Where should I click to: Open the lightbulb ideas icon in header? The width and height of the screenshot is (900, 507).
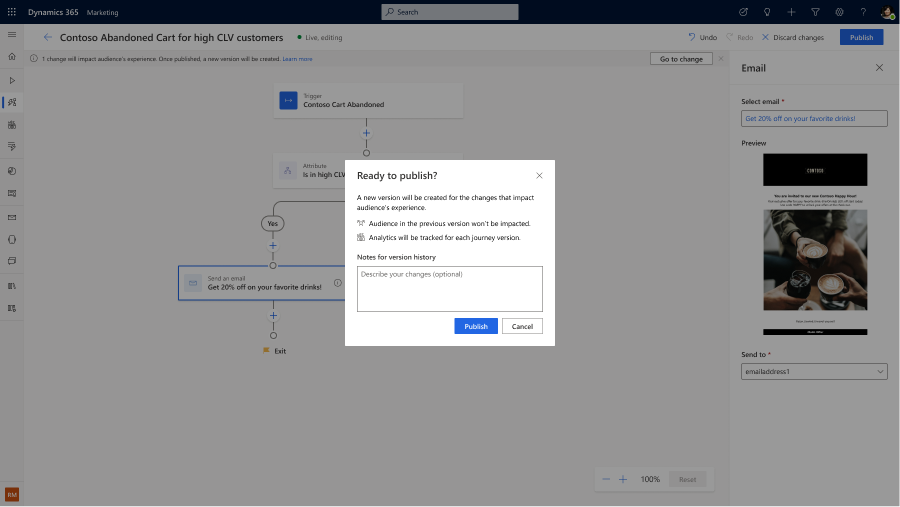(x=767, y=12)
